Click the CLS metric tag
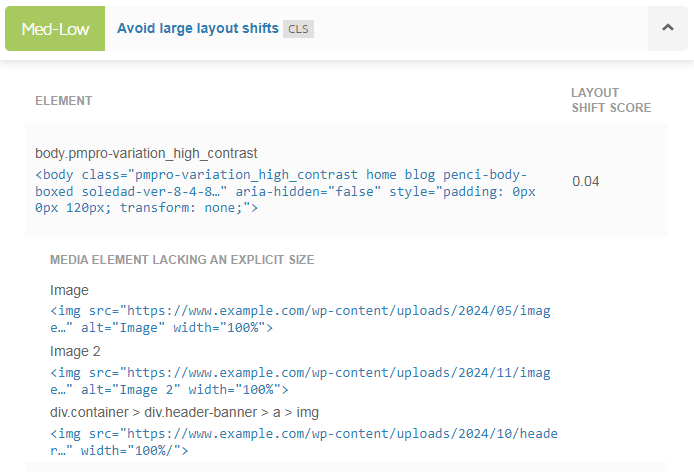 [x=298, y=29]
